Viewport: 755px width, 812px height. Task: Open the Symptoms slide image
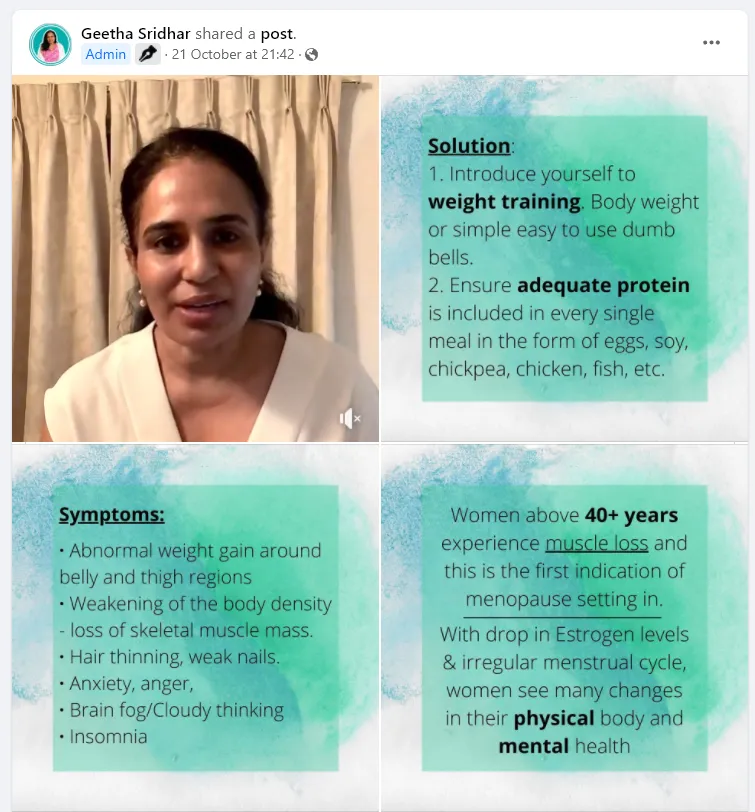(195, 628)
